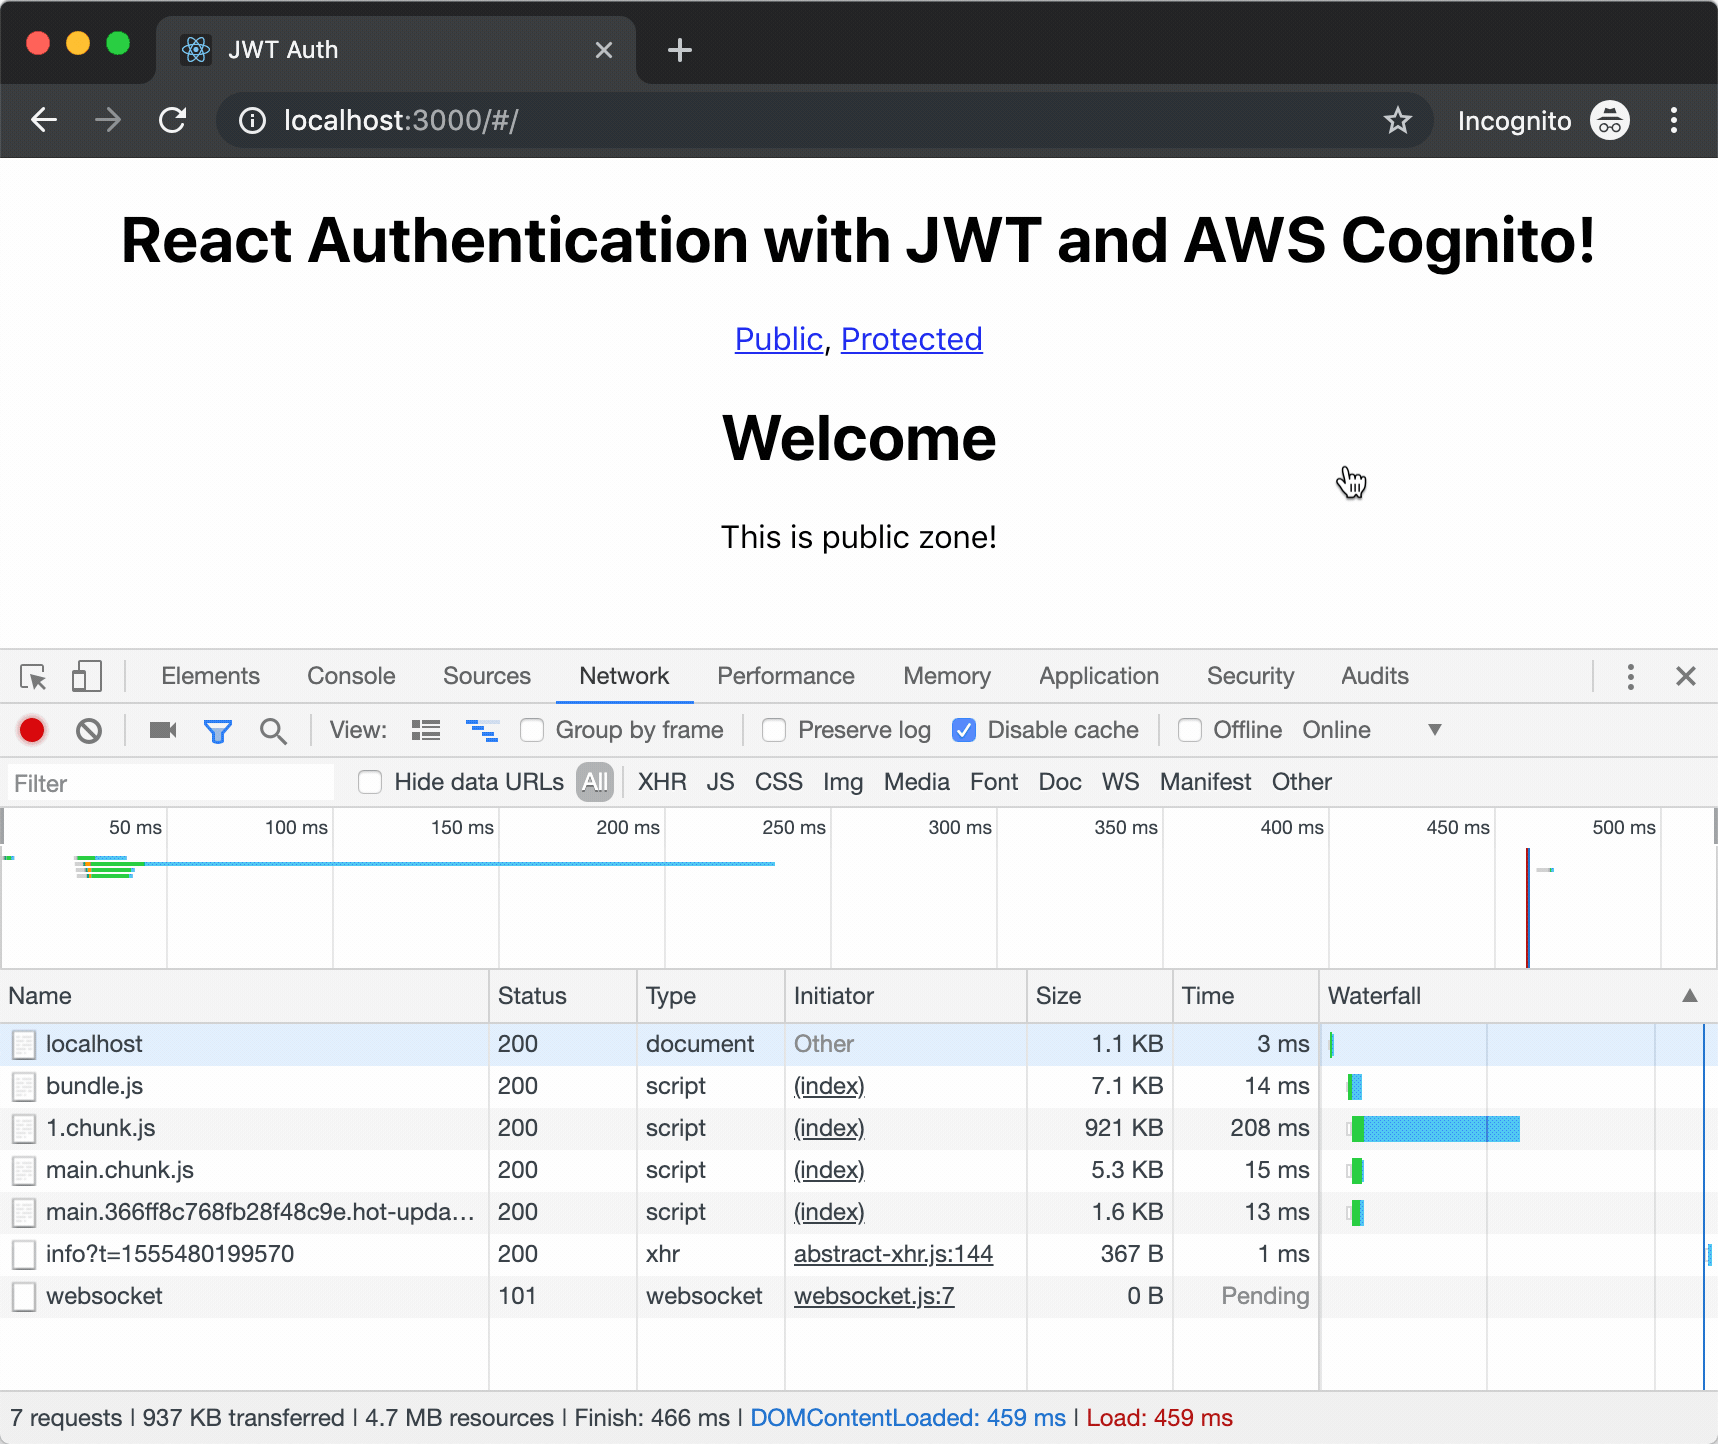Click the network Filter text field
Screen dimensions: 1718x1444
click(x=170, y=783)
